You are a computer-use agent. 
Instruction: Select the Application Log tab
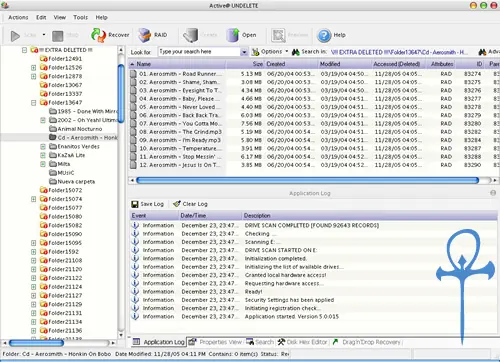click(x=158, y=342)
